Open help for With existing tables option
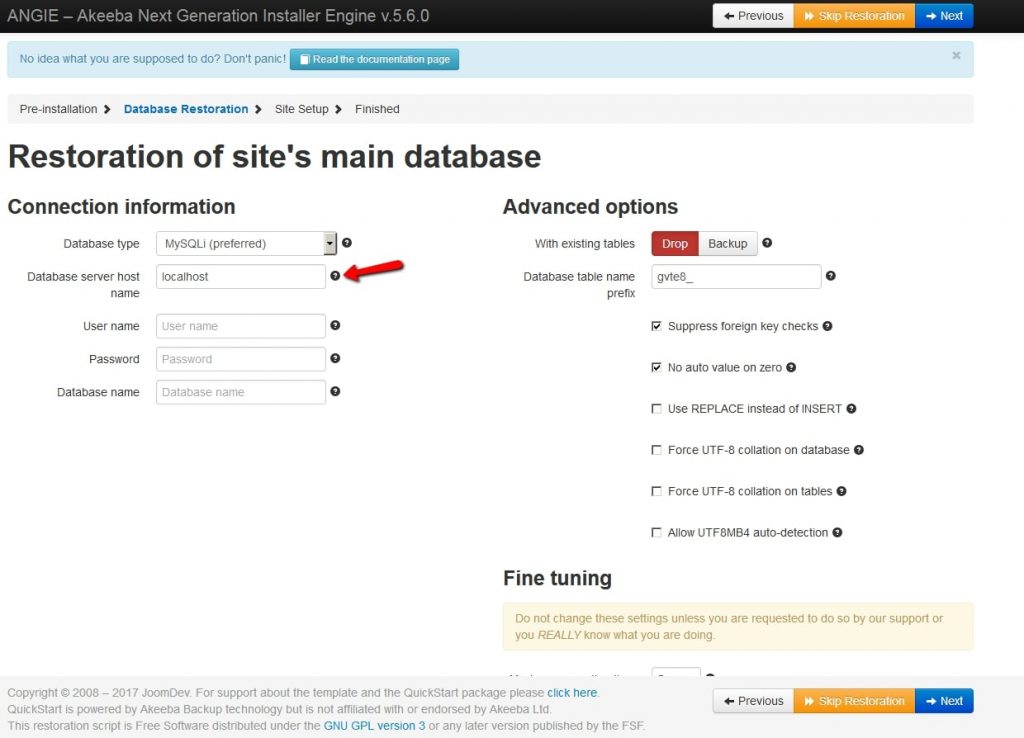The width and height of the screenshot is (1024, 738). 766,243
